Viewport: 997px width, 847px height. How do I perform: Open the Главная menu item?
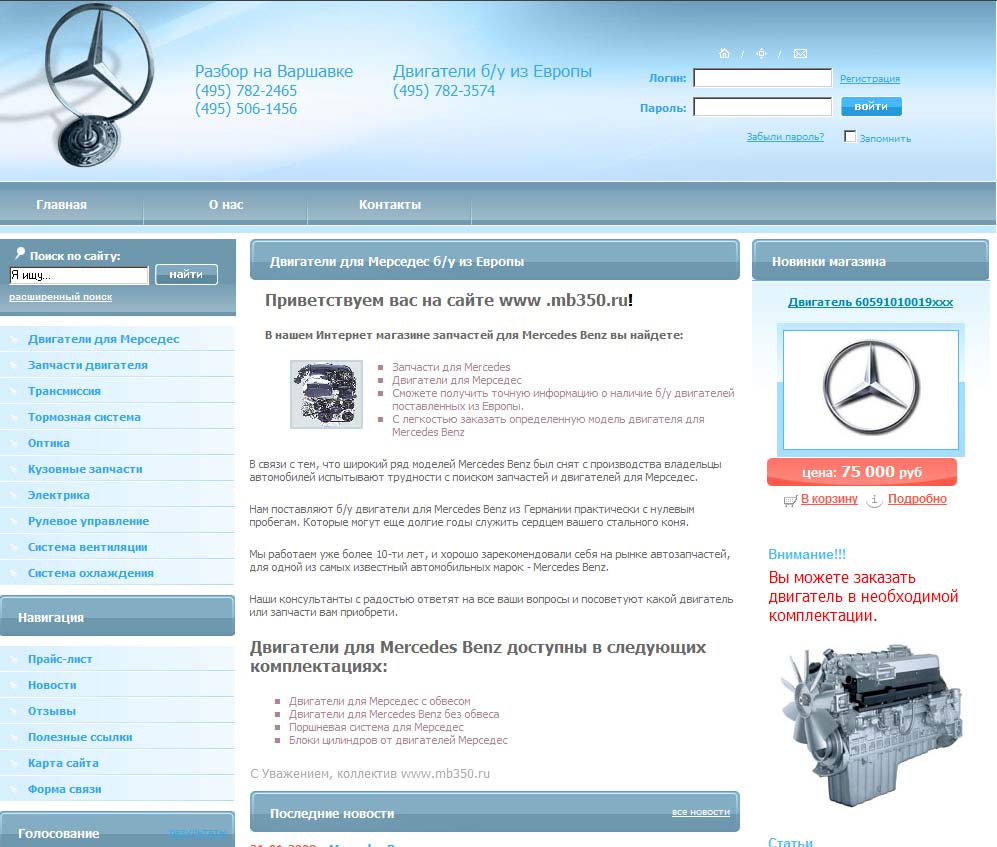[x=62, y=203]
